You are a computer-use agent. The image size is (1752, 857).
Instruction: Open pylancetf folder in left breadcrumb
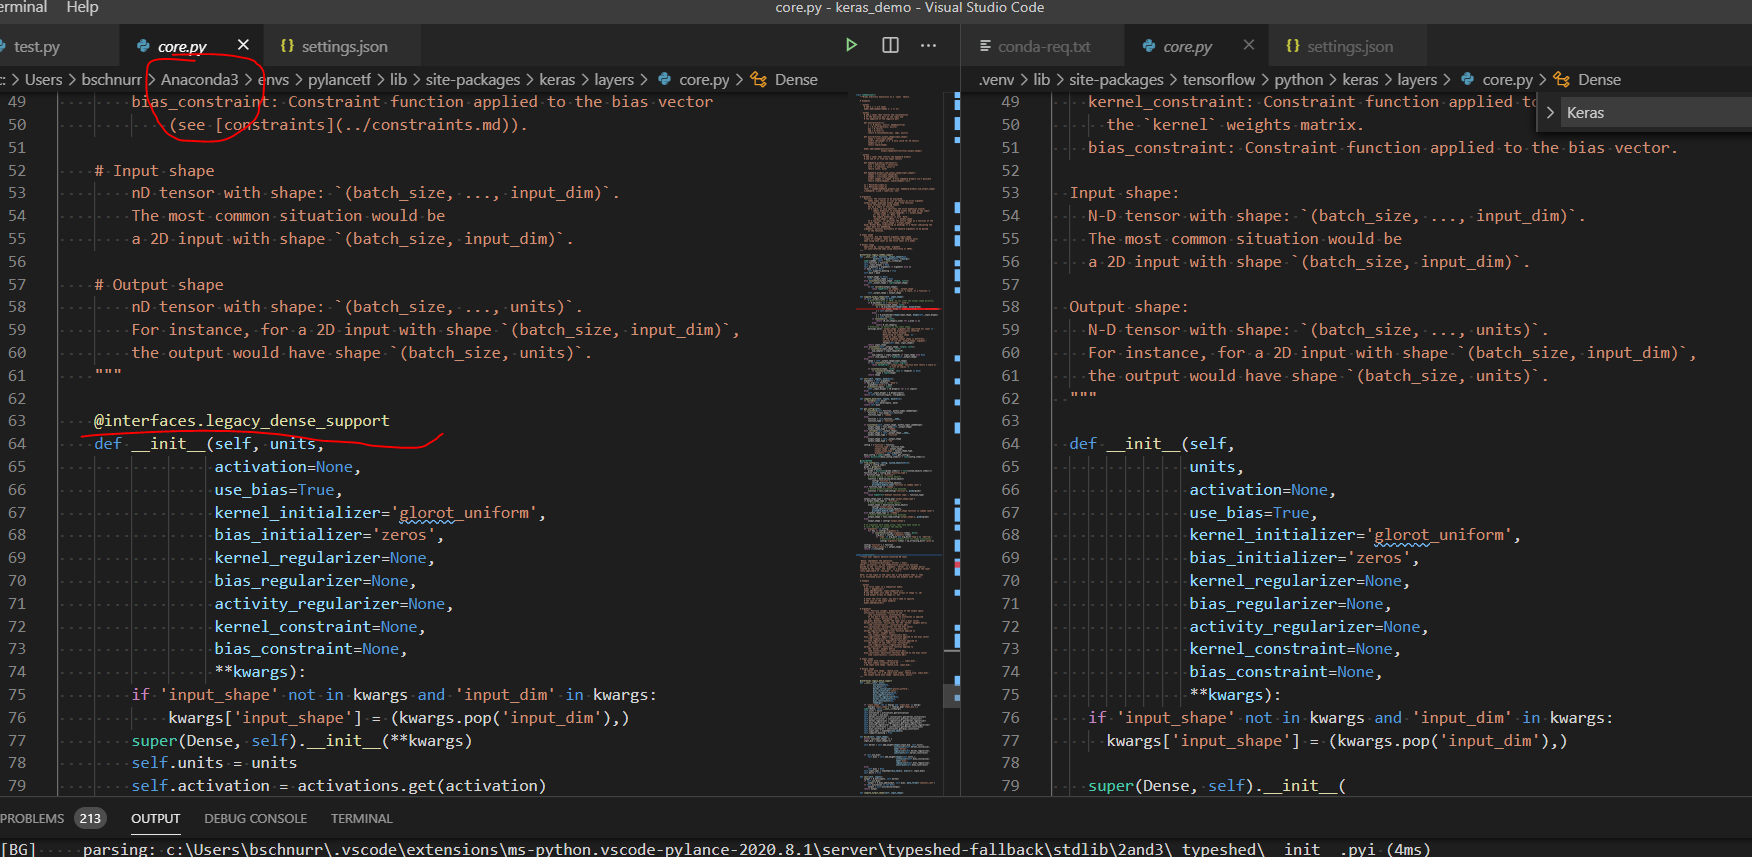pyautogui.click(x=339, y=80)
